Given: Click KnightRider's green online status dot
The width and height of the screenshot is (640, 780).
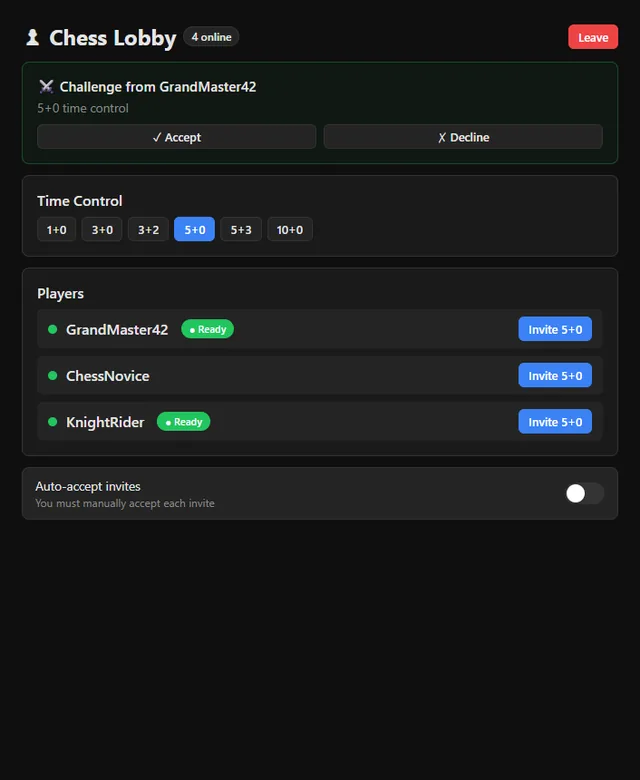Looking at the screenshot, I should tap(52, 422).
